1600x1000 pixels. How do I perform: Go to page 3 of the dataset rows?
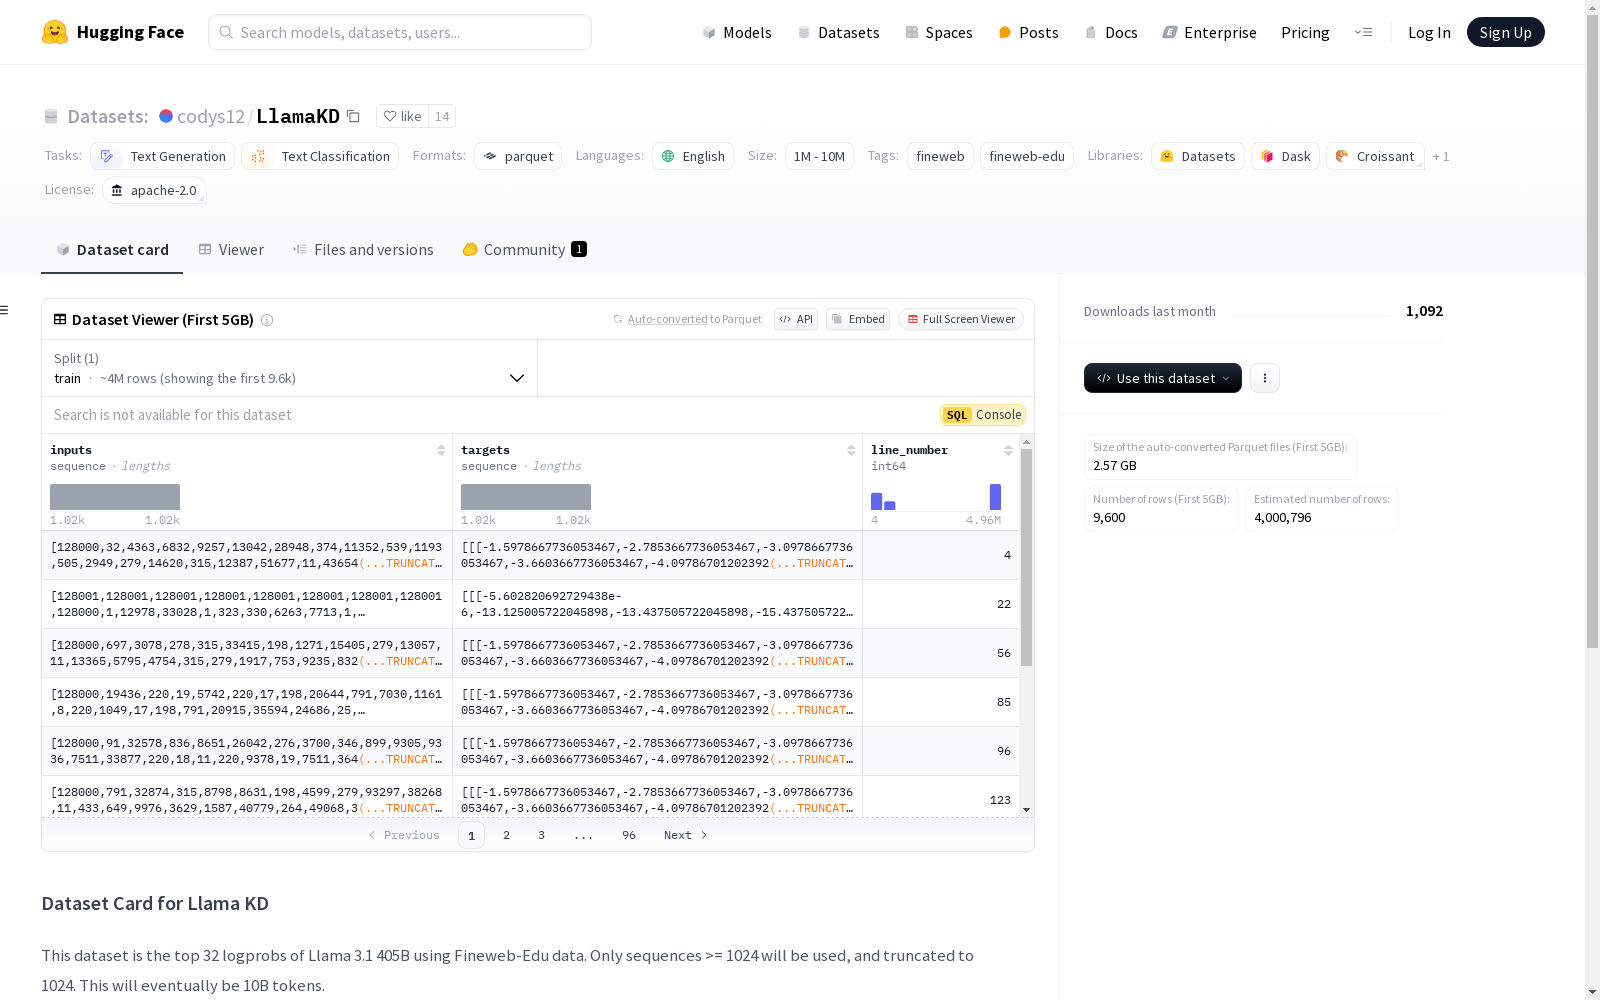[542, 835]
